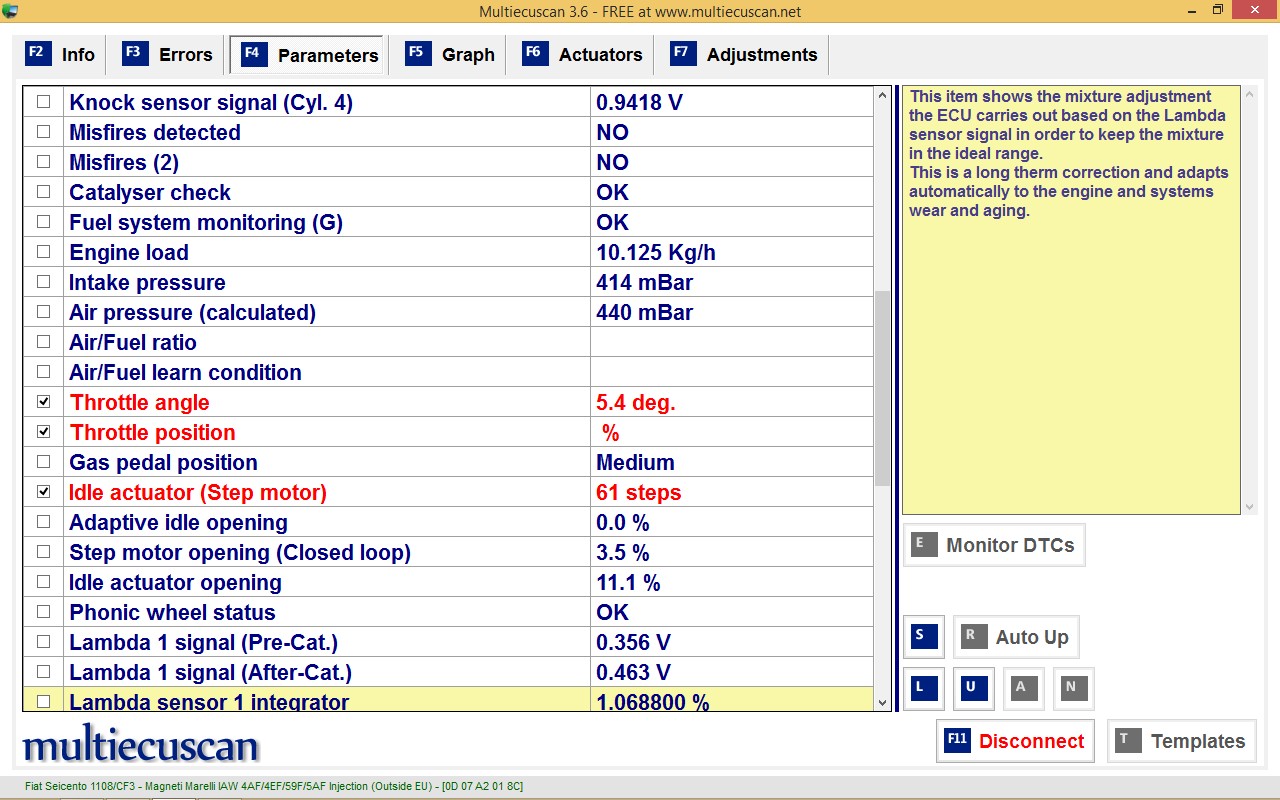Click the greyed N shortcut button
This screenshot has width=1280, height=800.
(x=1073, y=688)
